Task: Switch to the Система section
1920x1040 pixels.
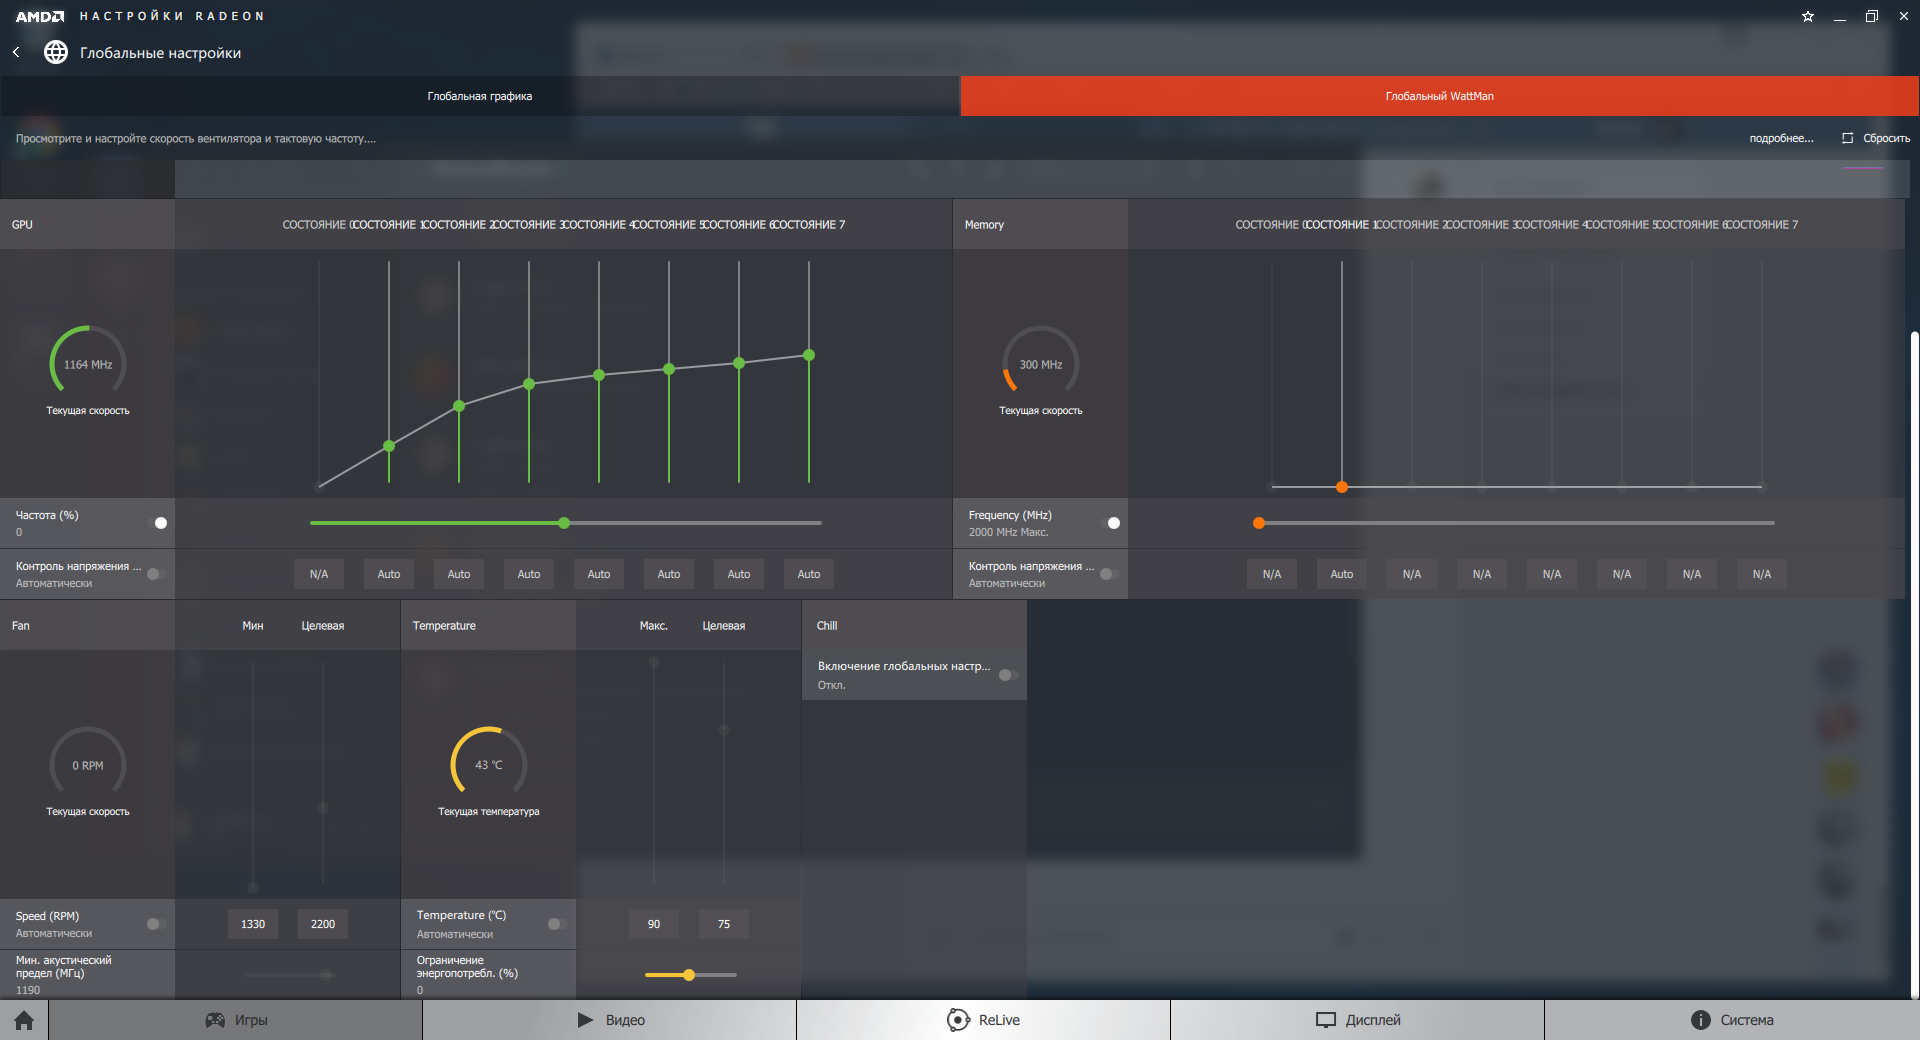Action: coord(1732,1020)
